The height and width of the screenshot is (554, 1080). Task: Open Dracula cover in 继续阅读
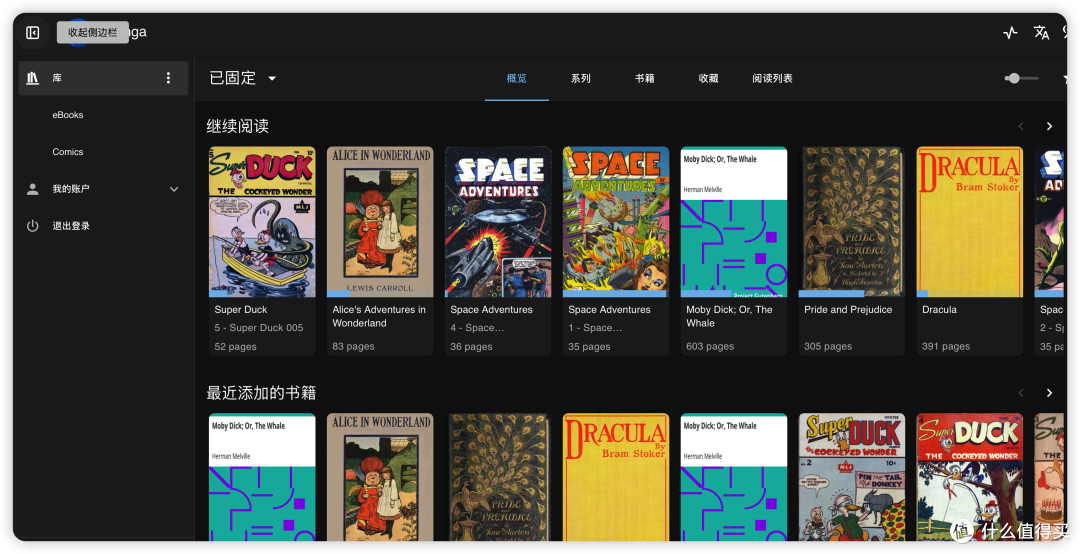click(x=970, y=222)
